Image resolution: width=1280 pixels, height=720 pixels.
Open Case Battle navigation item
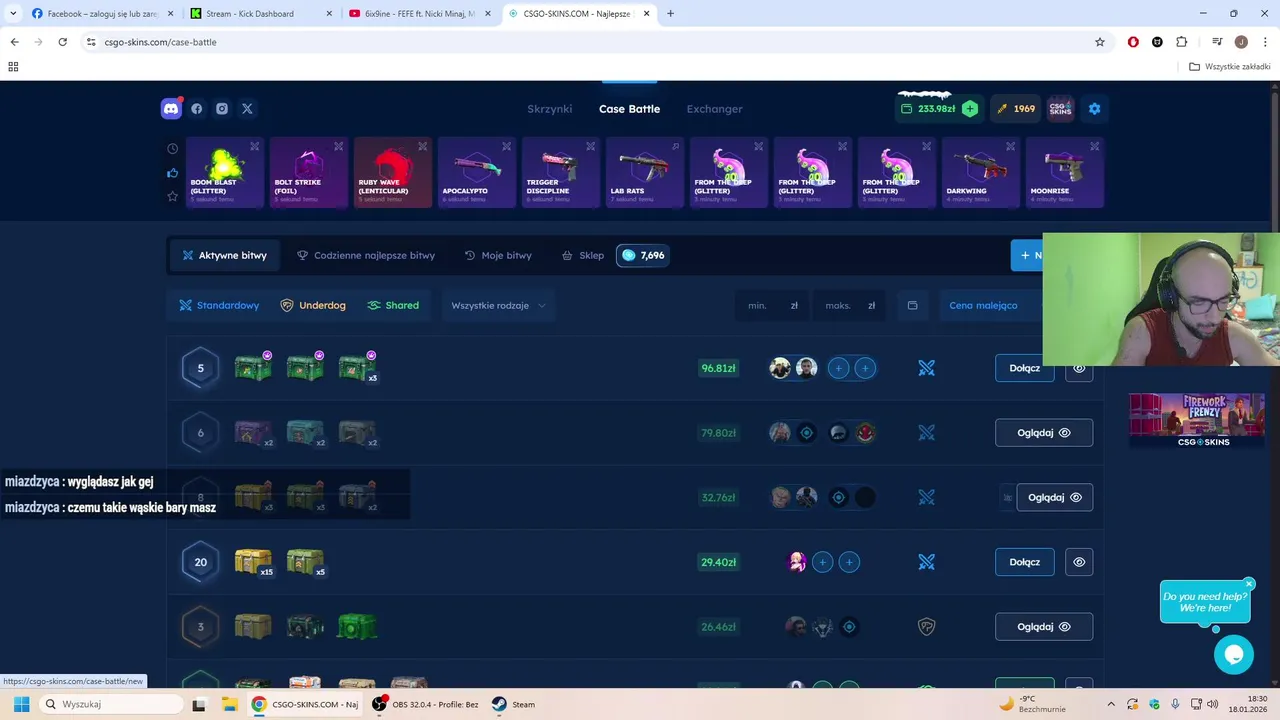click(629, 109)
